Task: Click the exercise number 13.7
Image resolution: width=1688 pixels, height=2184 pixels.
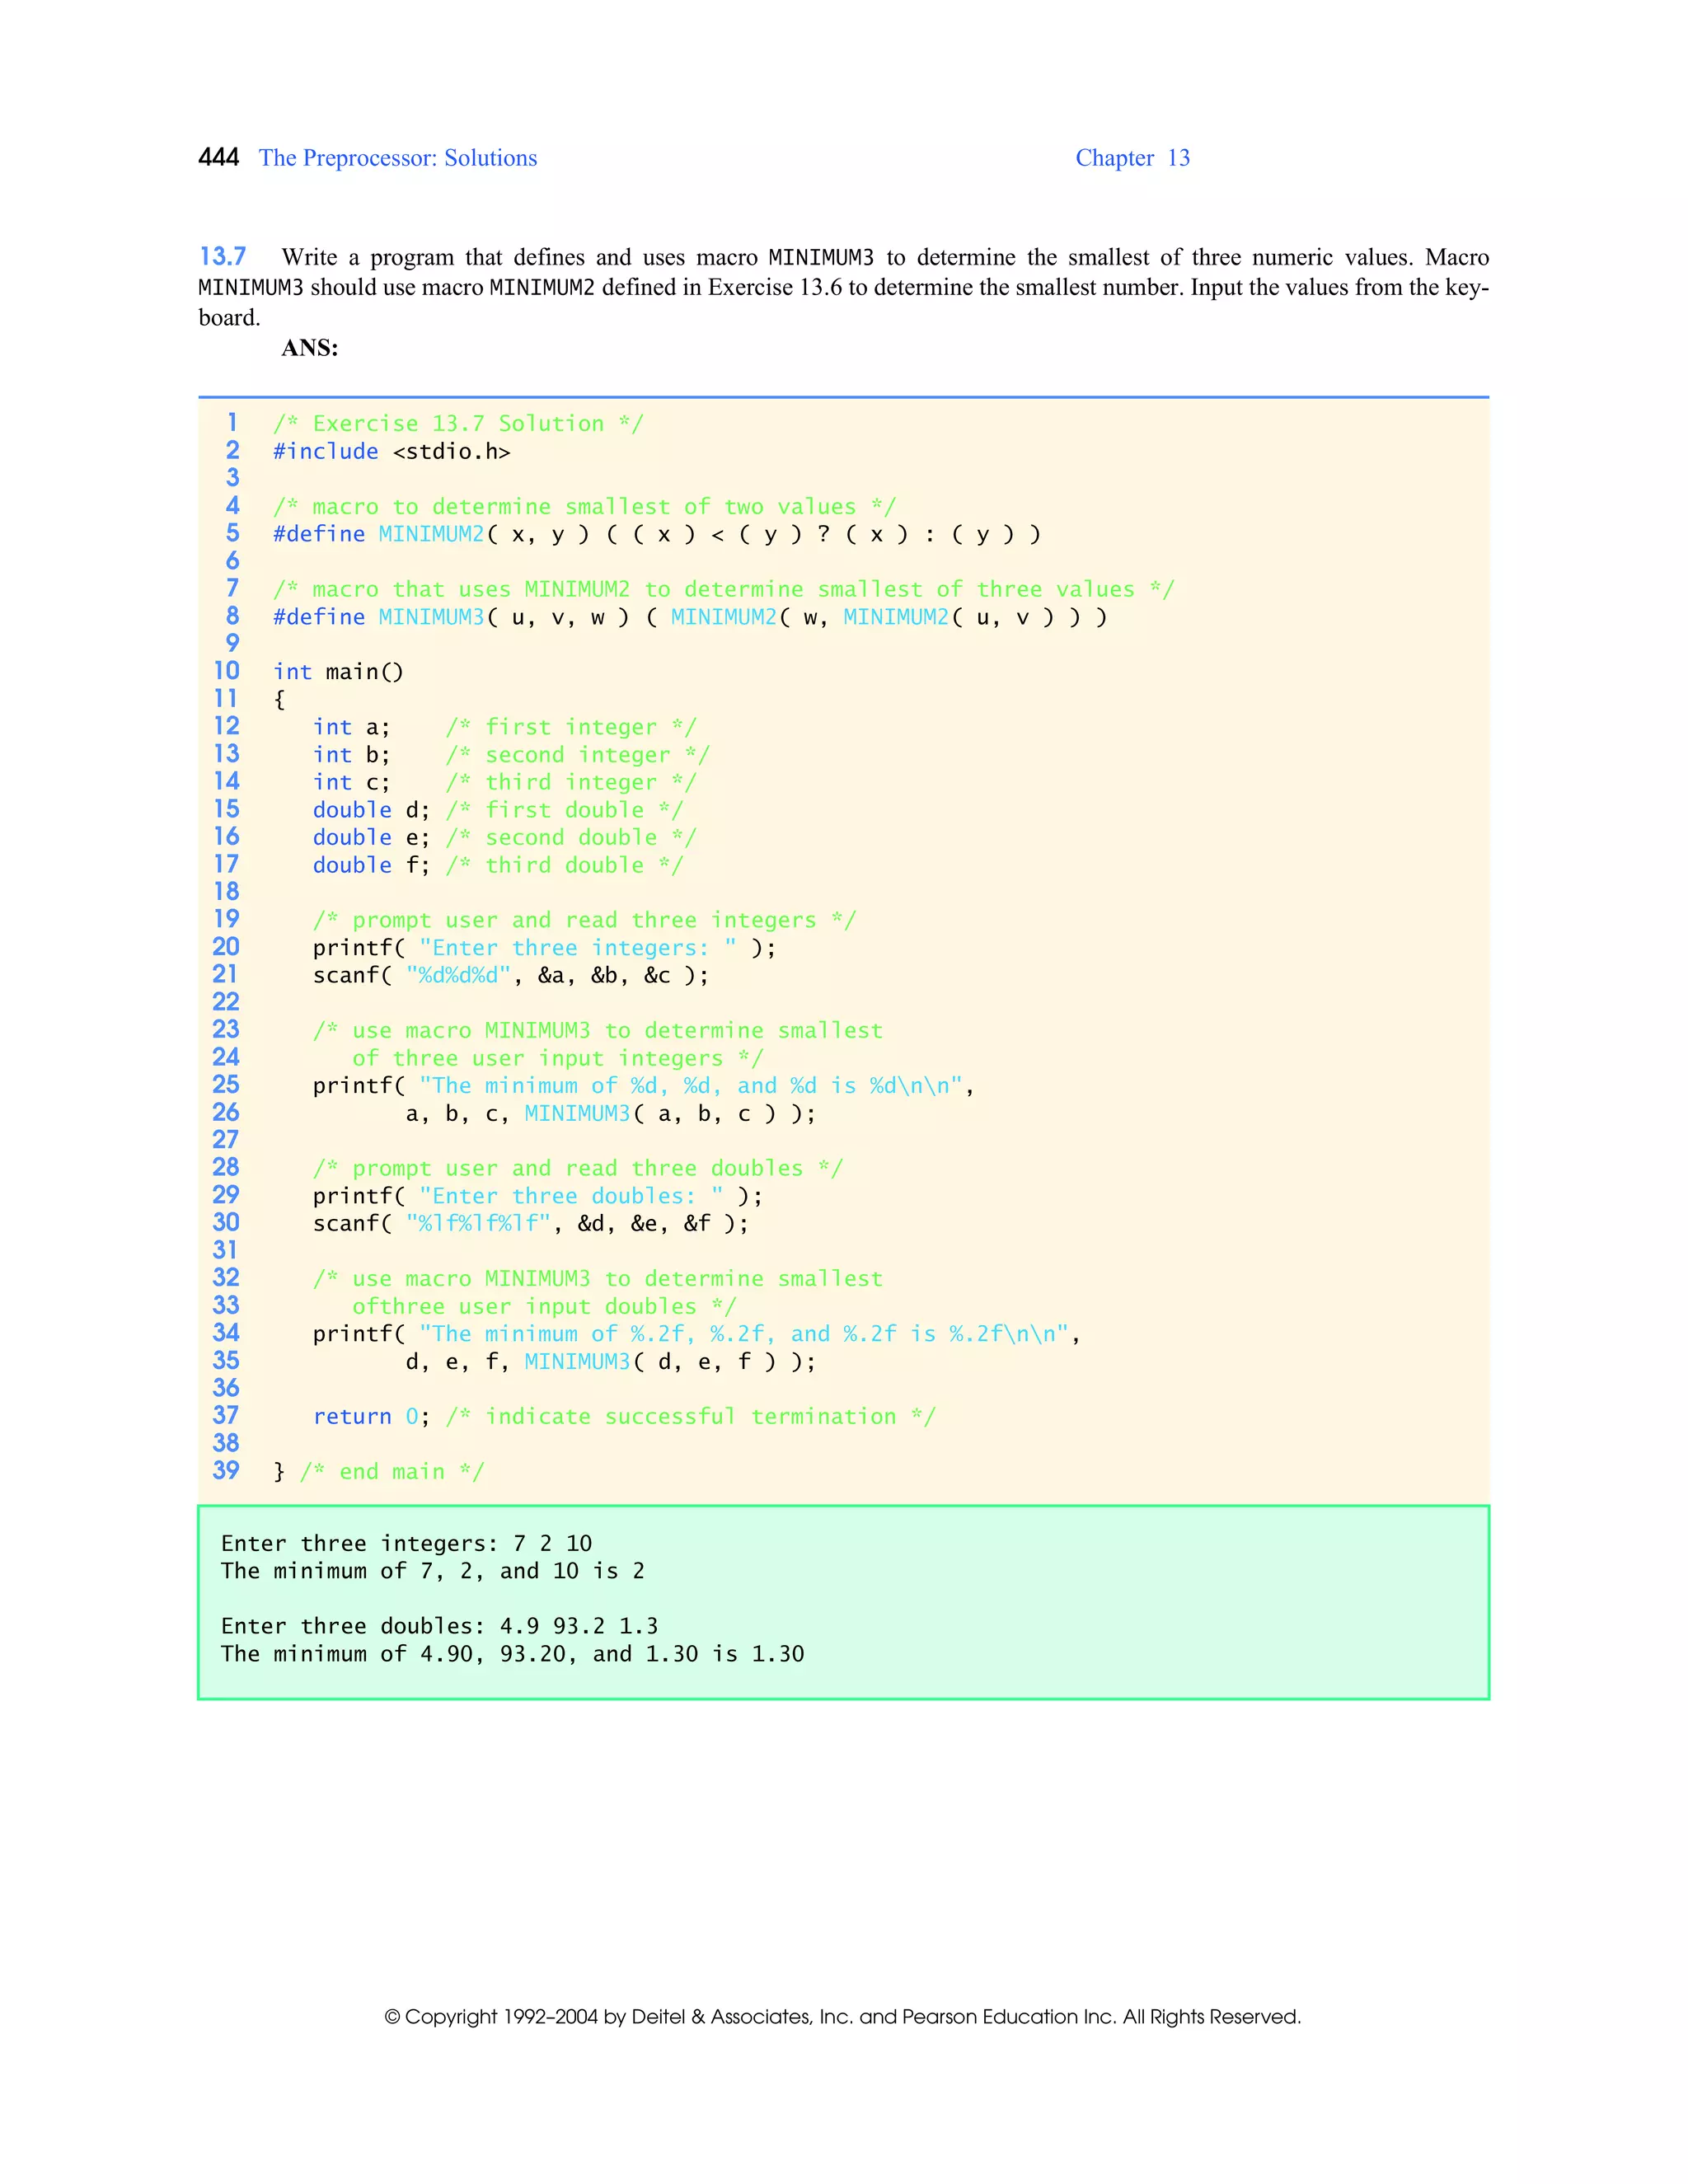Action: click(x=222, y=257)
